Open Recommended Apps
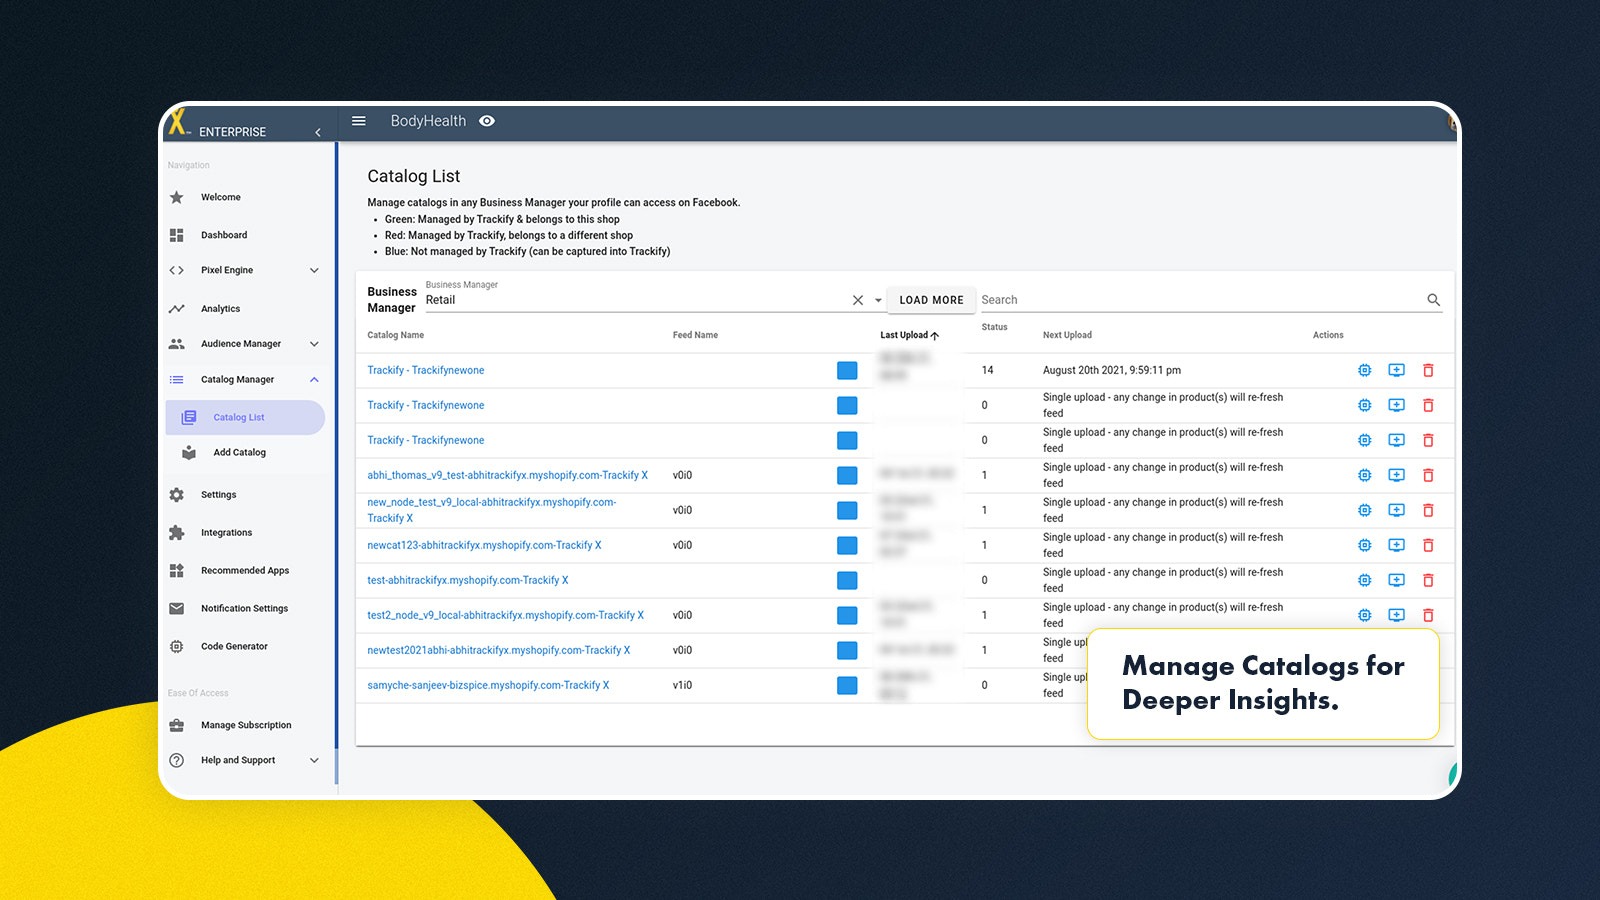 245,571
